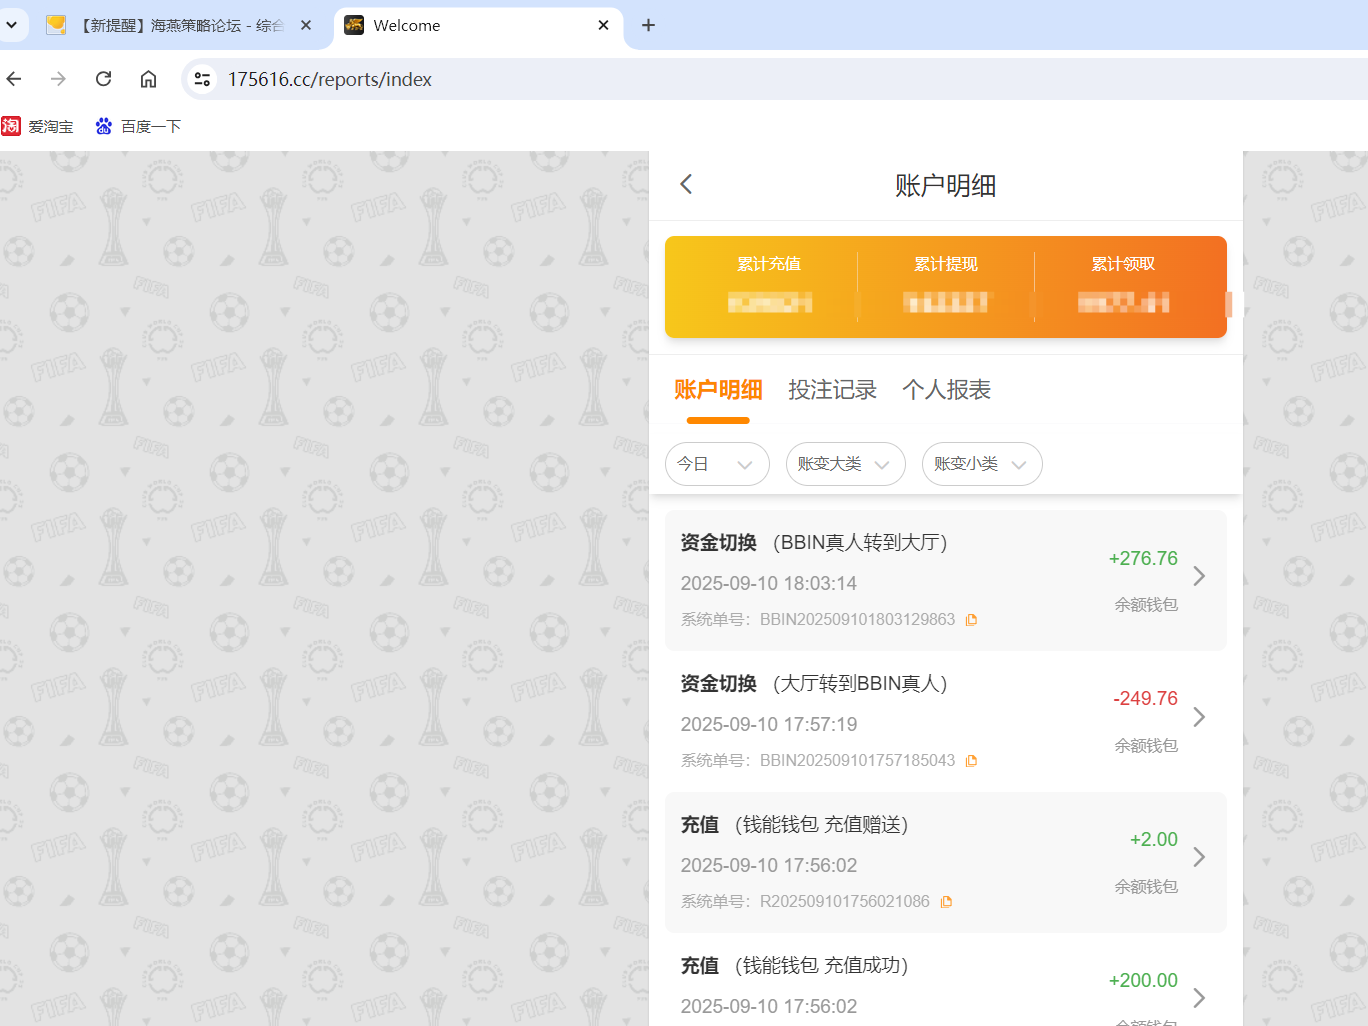Switch to the 个人报表 tab

point(946,390)
